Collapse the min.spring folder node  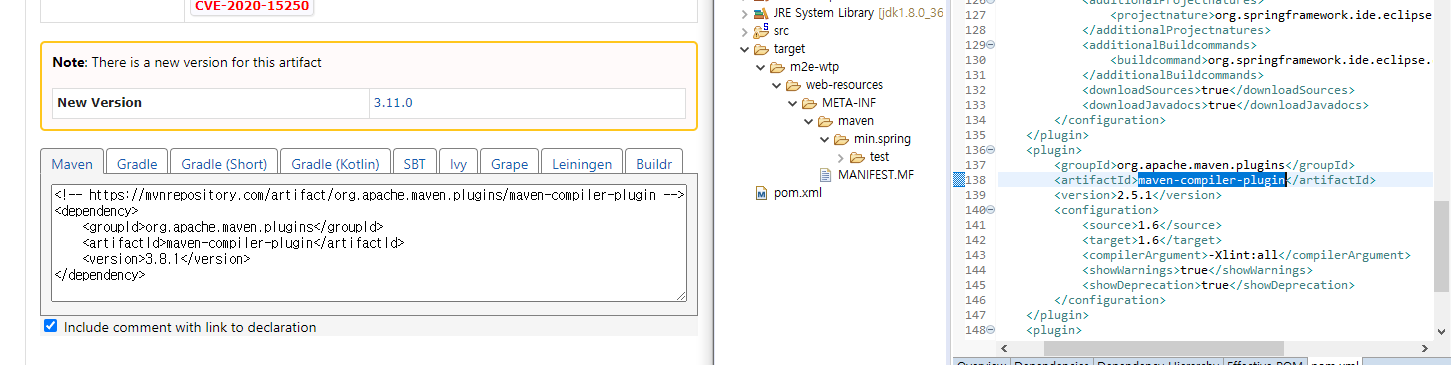coord(824,139)
